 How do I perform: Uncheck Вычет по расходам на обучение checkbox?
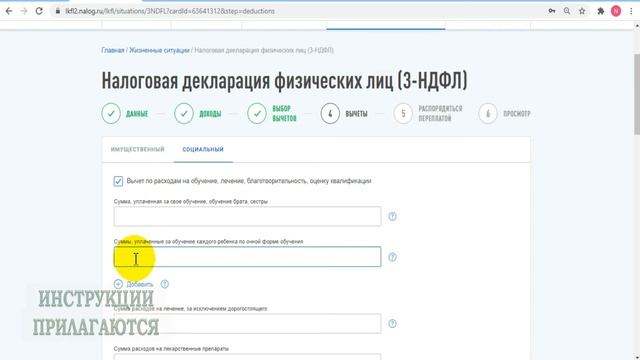(118, 181)
